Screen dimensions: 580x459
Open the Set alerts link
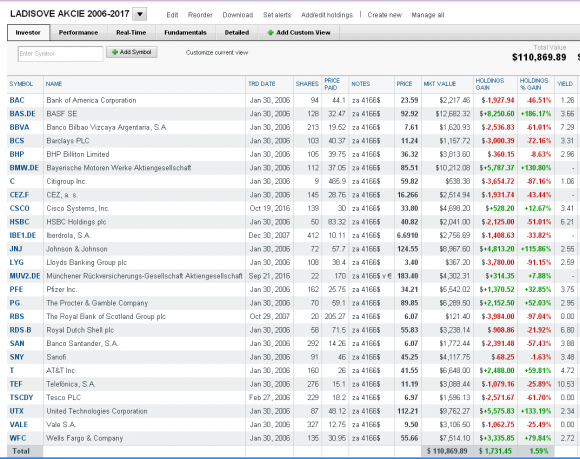pyautogui.click(x=277, y=15)
